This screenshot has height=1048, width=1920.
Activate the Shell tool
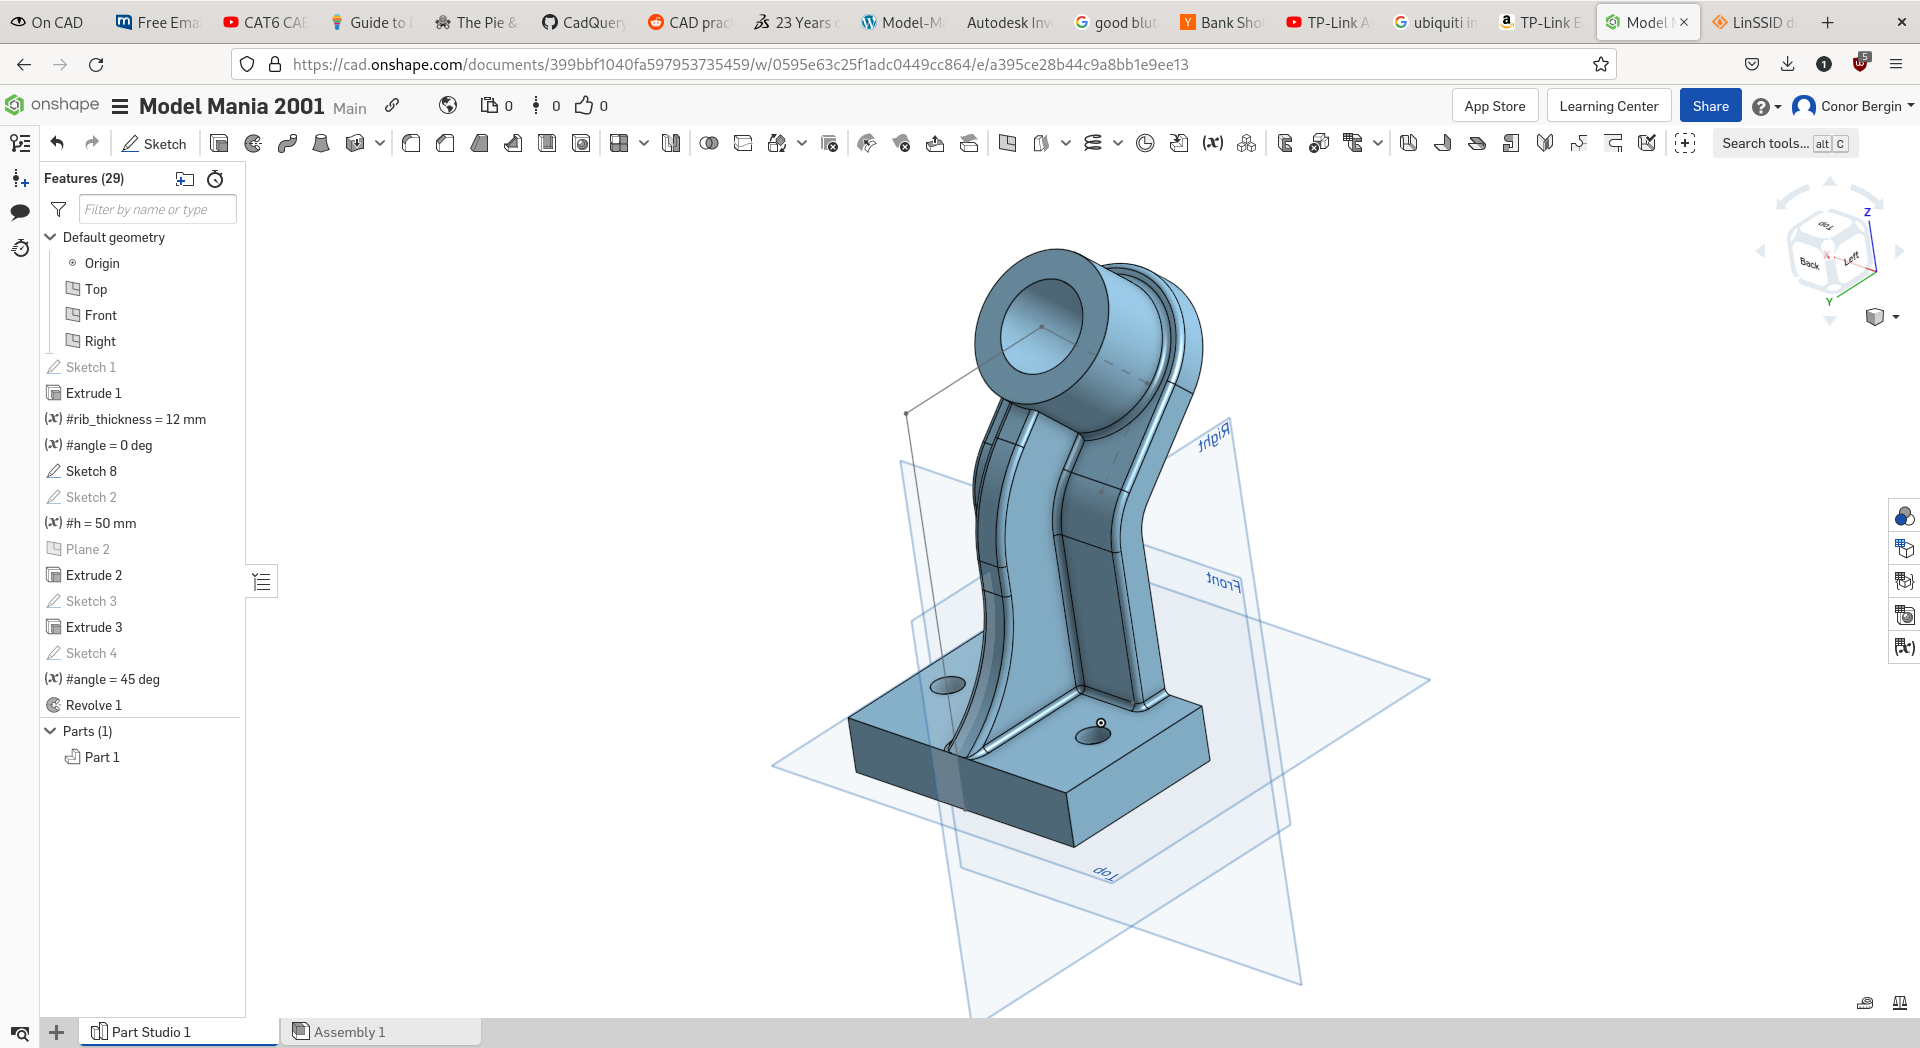click(547, 144)
